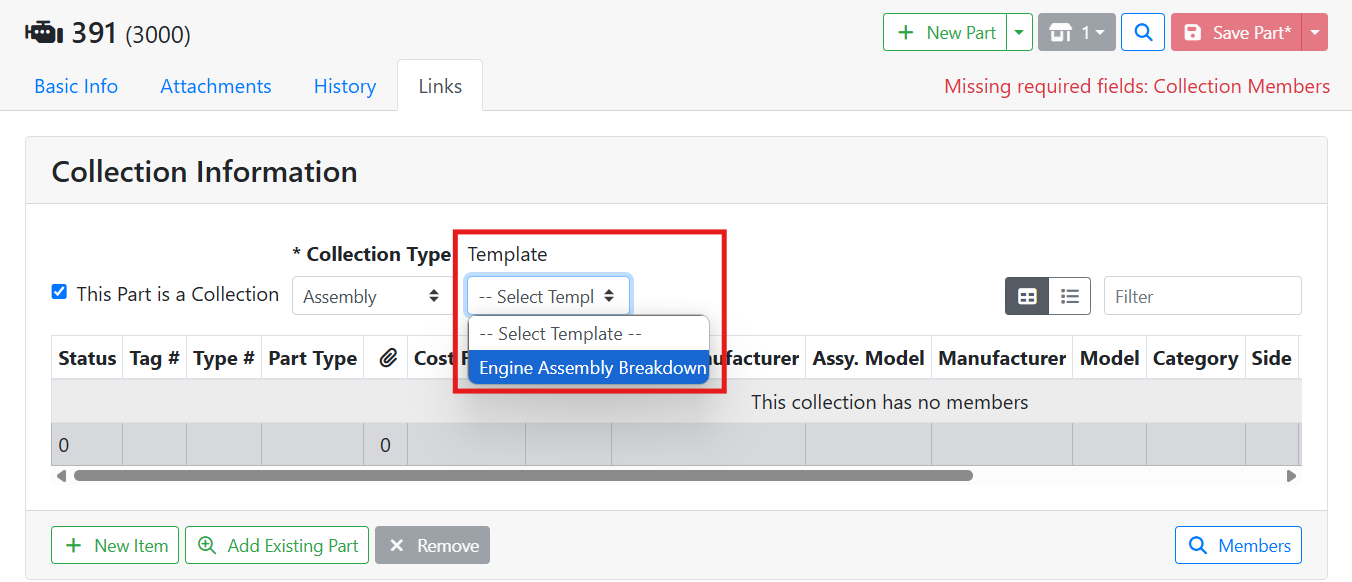Click the plus icon on New Item
This screenshot has width=1352, height=582.
point(75,545)
